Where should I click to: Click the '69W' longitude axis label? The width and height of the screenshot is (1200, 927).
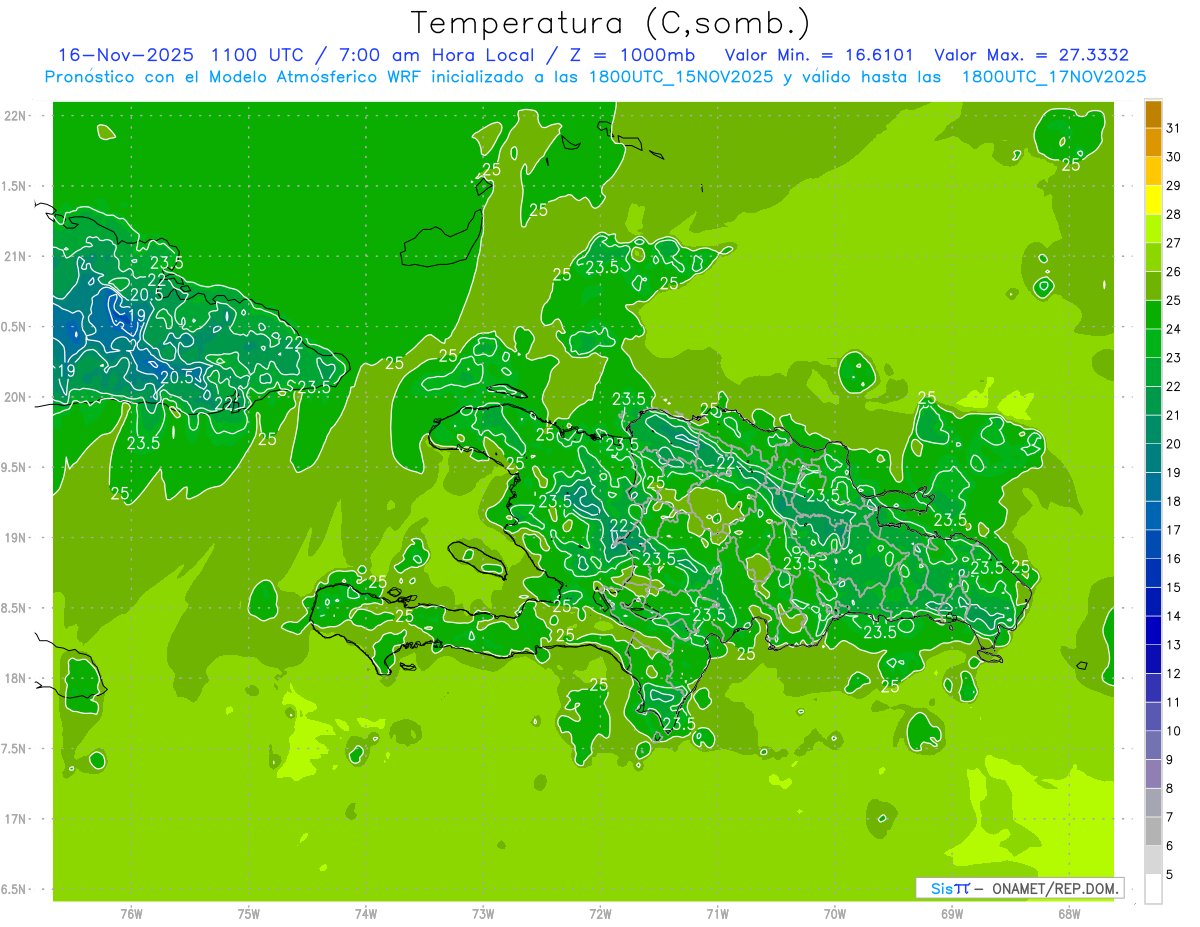pyautogui.click(x=951, y=913)
